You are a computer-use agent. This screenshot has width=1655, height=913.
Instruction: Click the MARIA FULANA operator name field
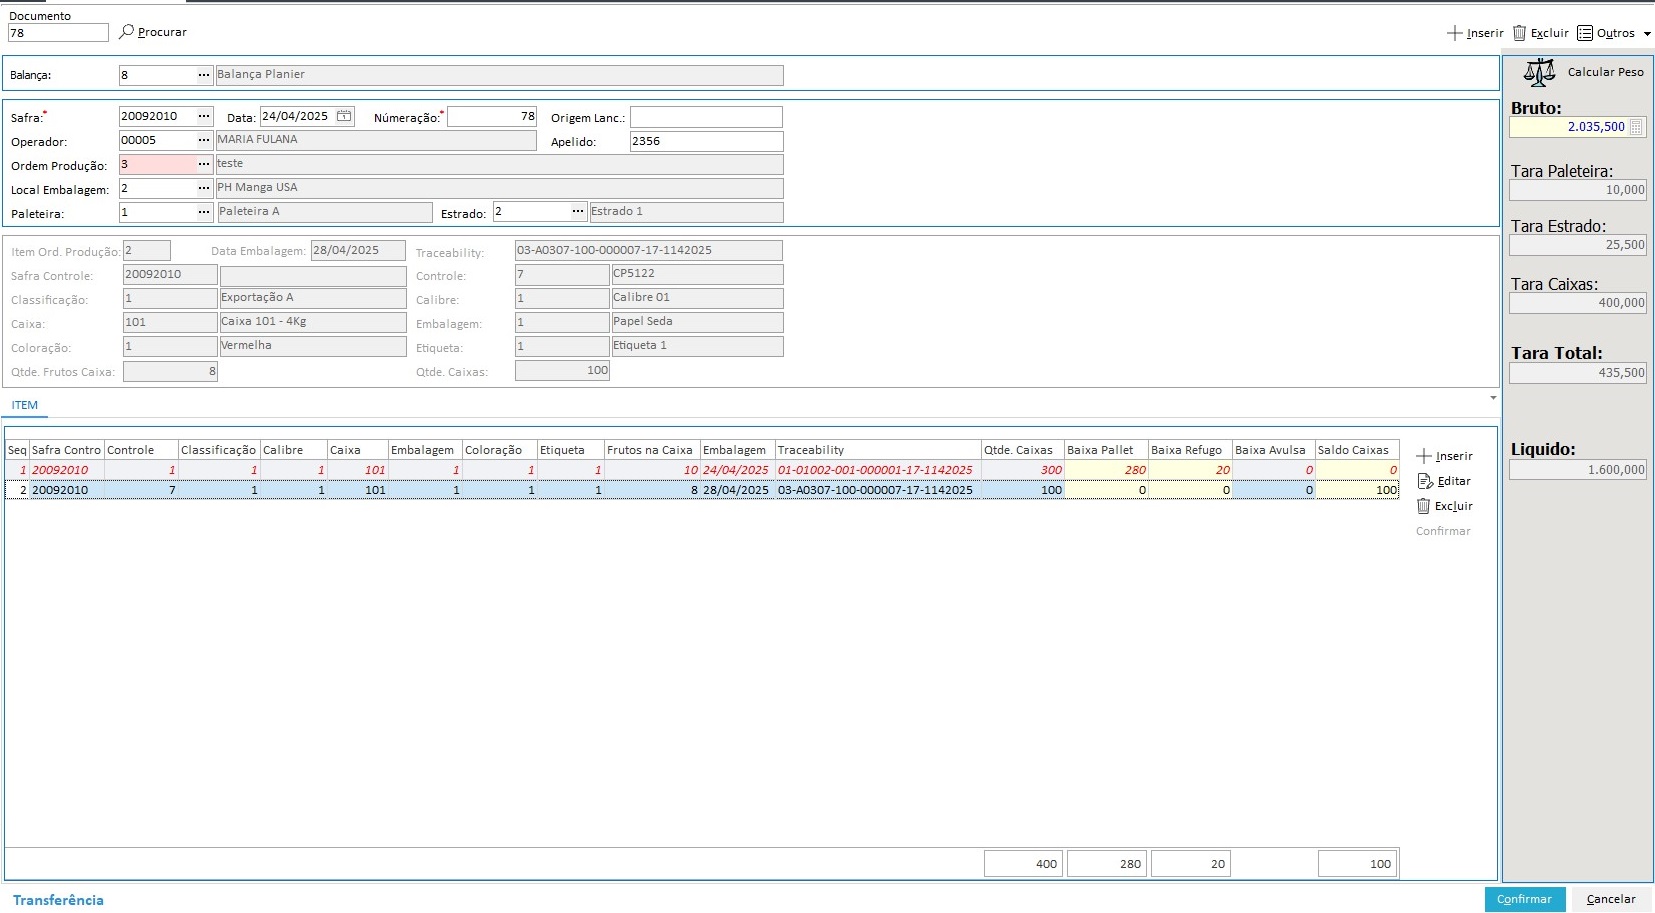[x=376, y=140]
